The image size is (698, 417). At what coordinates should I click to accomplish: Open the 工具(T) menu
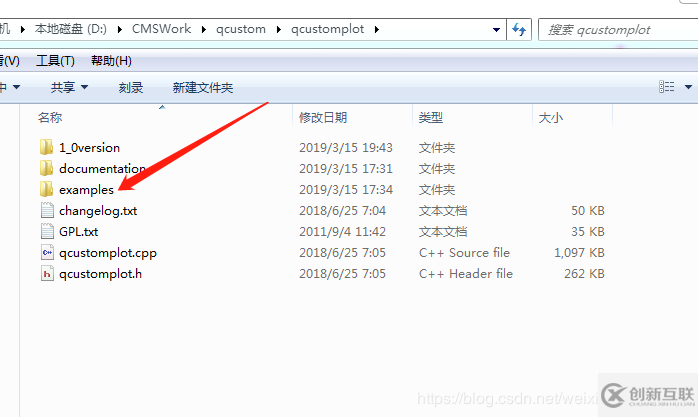tap(55, 61)
